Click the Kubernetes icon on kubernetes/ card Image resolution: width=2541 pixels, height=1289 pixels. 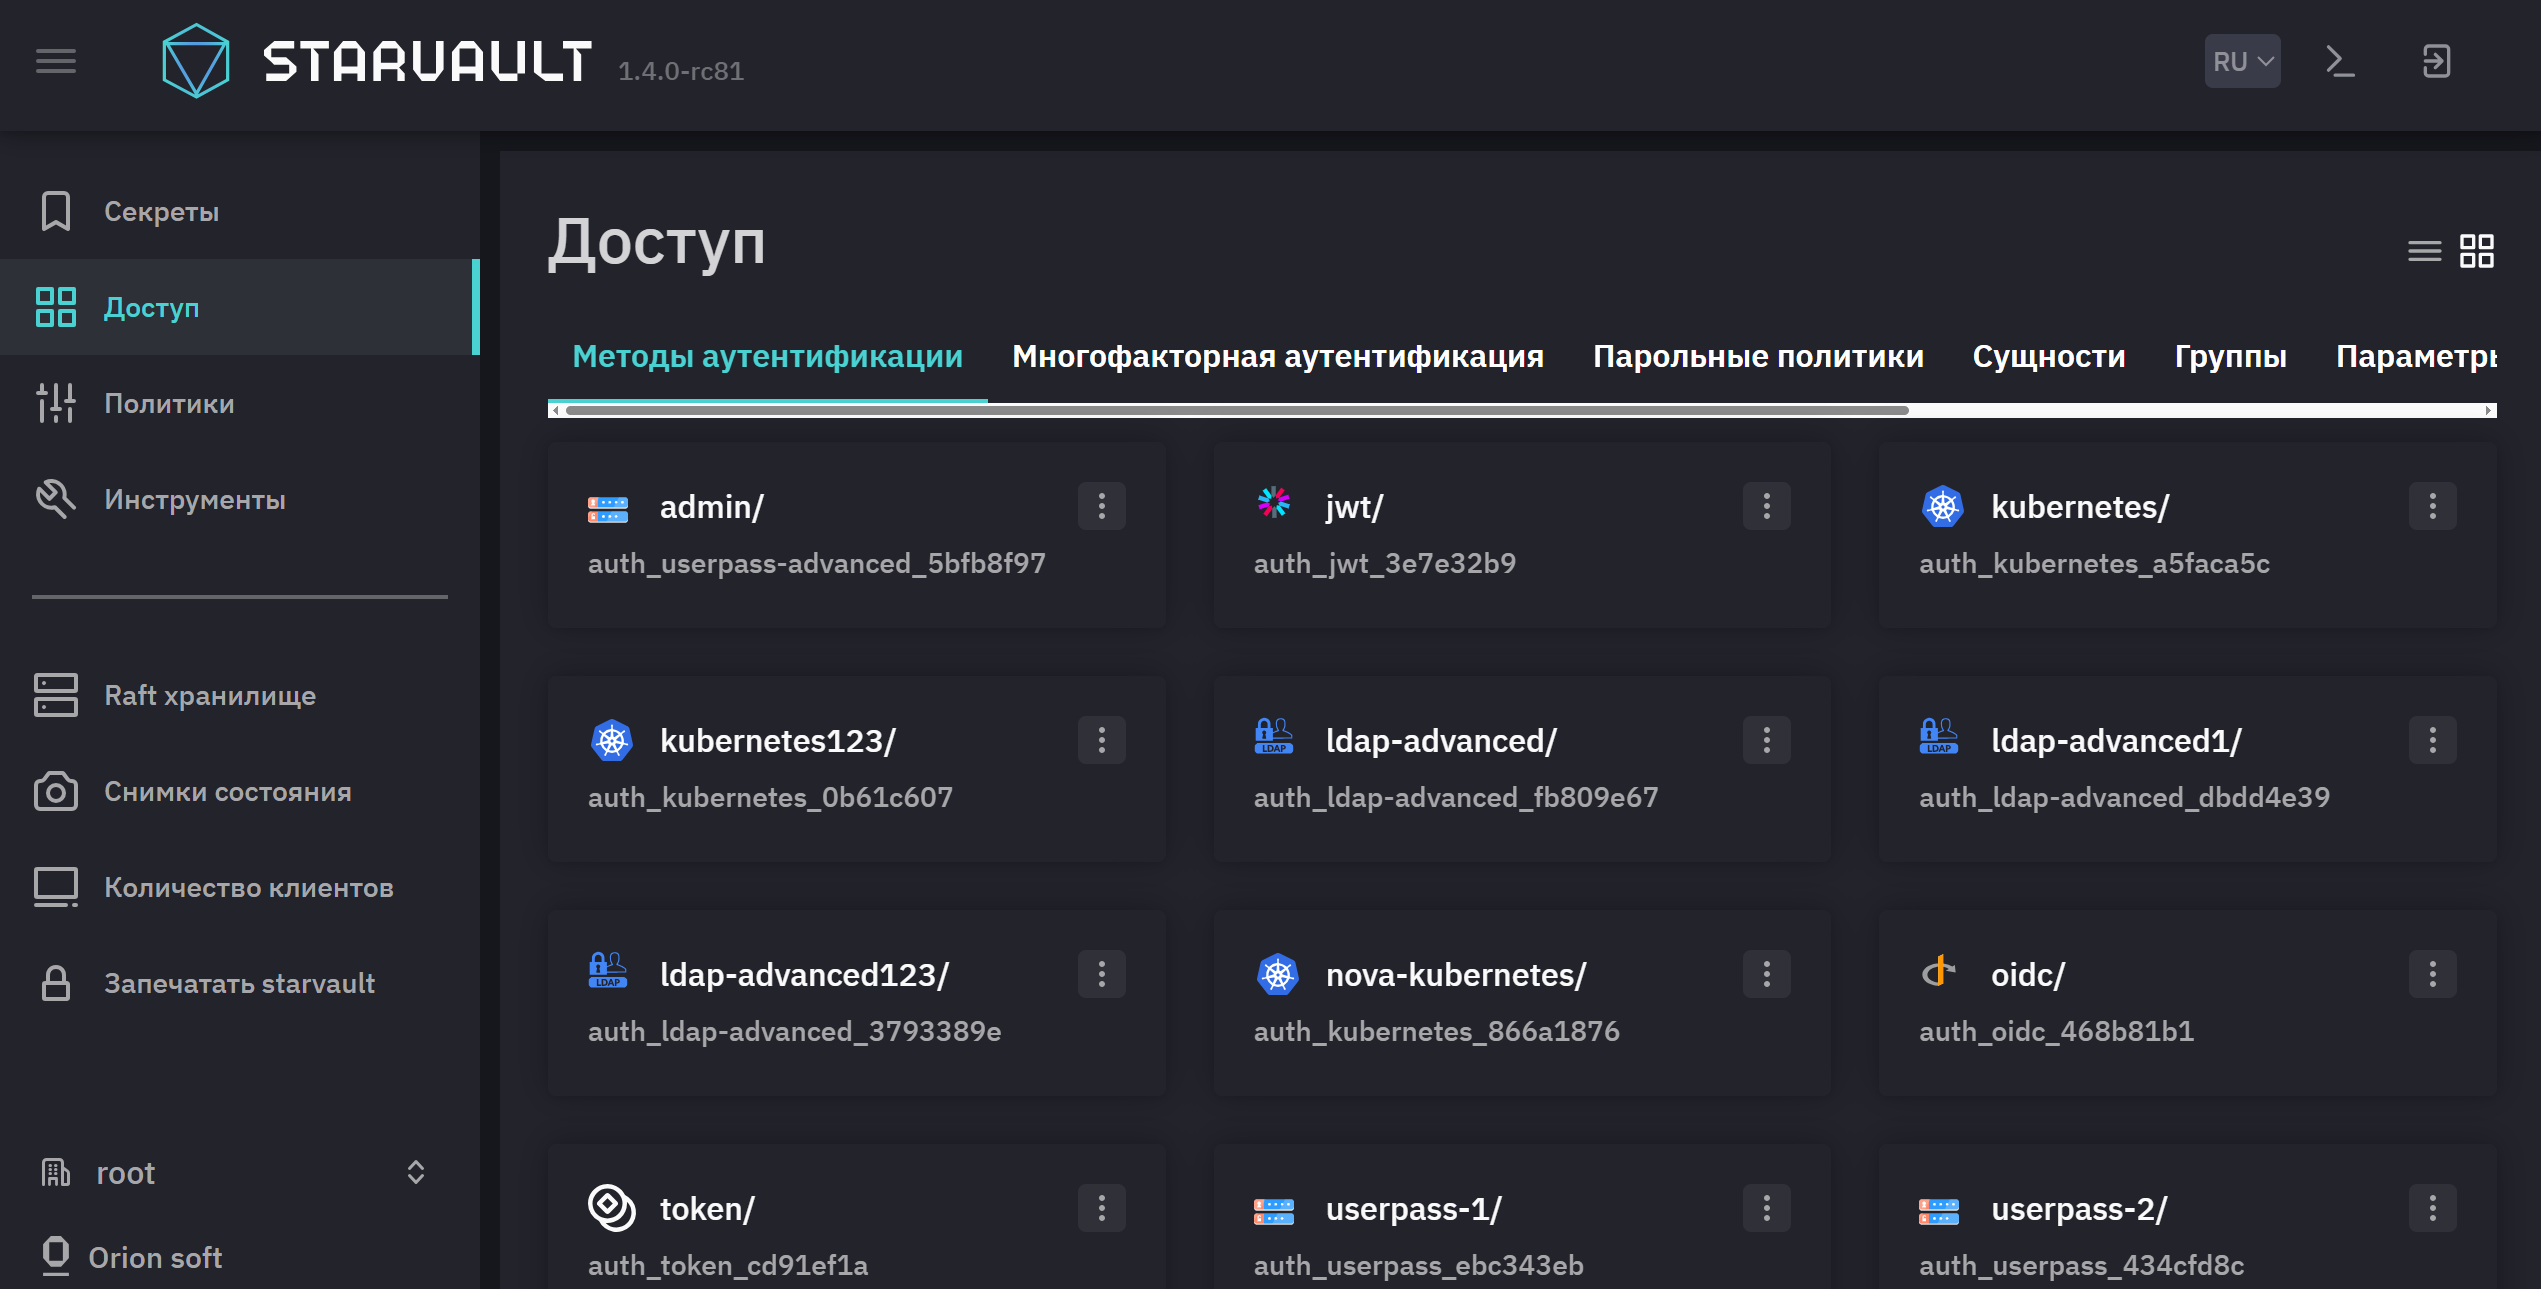pyautogui.click(x=1942, y=507)
